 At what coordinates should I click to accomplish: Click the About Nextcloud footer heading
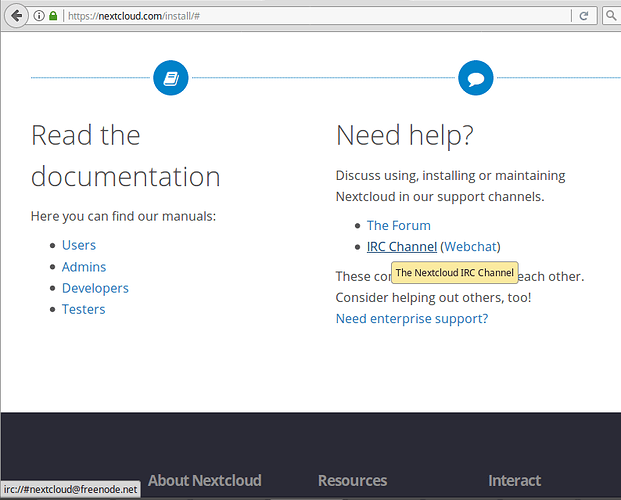[205, 480]
